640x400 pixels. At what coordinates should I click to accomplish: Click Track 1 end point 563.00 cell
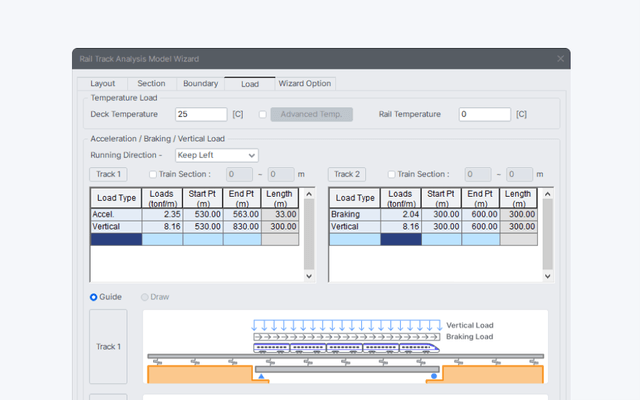[242, 215]
